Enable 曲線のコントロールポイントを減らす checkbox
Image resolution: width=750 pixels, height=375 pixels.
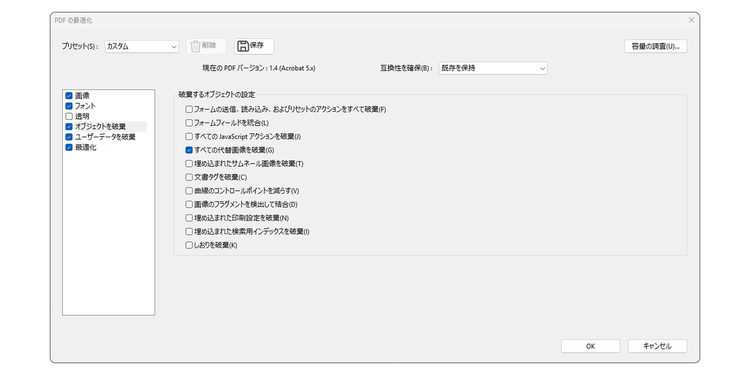click(x=189, y=191)
